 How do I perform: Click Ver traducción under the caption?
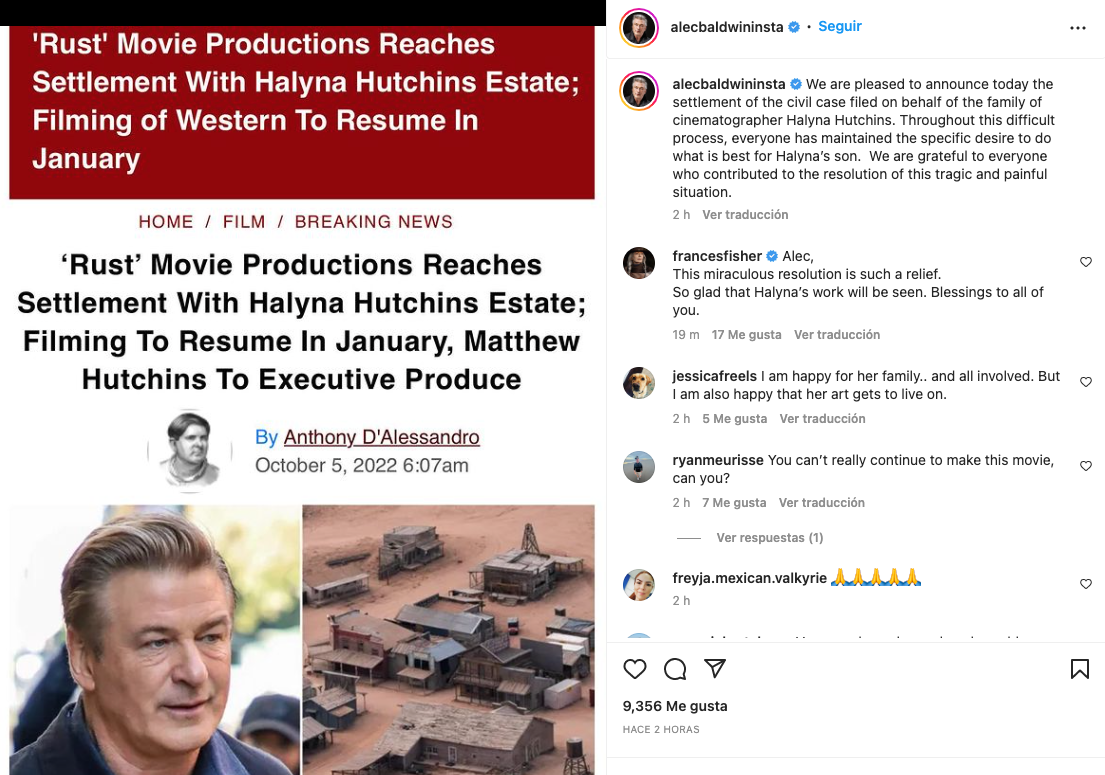click(745, 214)
